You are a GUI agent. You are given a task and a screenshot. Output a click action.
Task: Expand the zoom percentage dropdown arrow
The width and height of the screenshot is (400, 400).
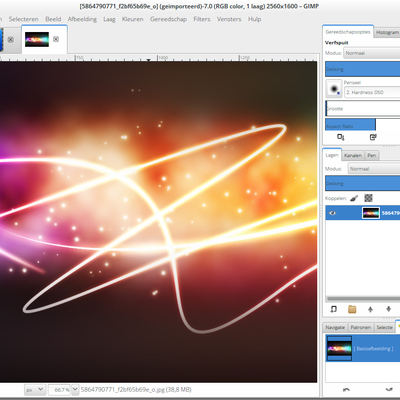click(75, 389)
